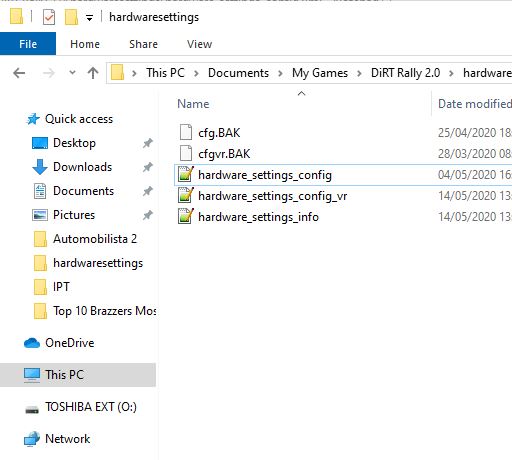This screenshot has height=460, width=512.
Task: Click the cfgvr.BAK file icon
Action: [186, 153]
